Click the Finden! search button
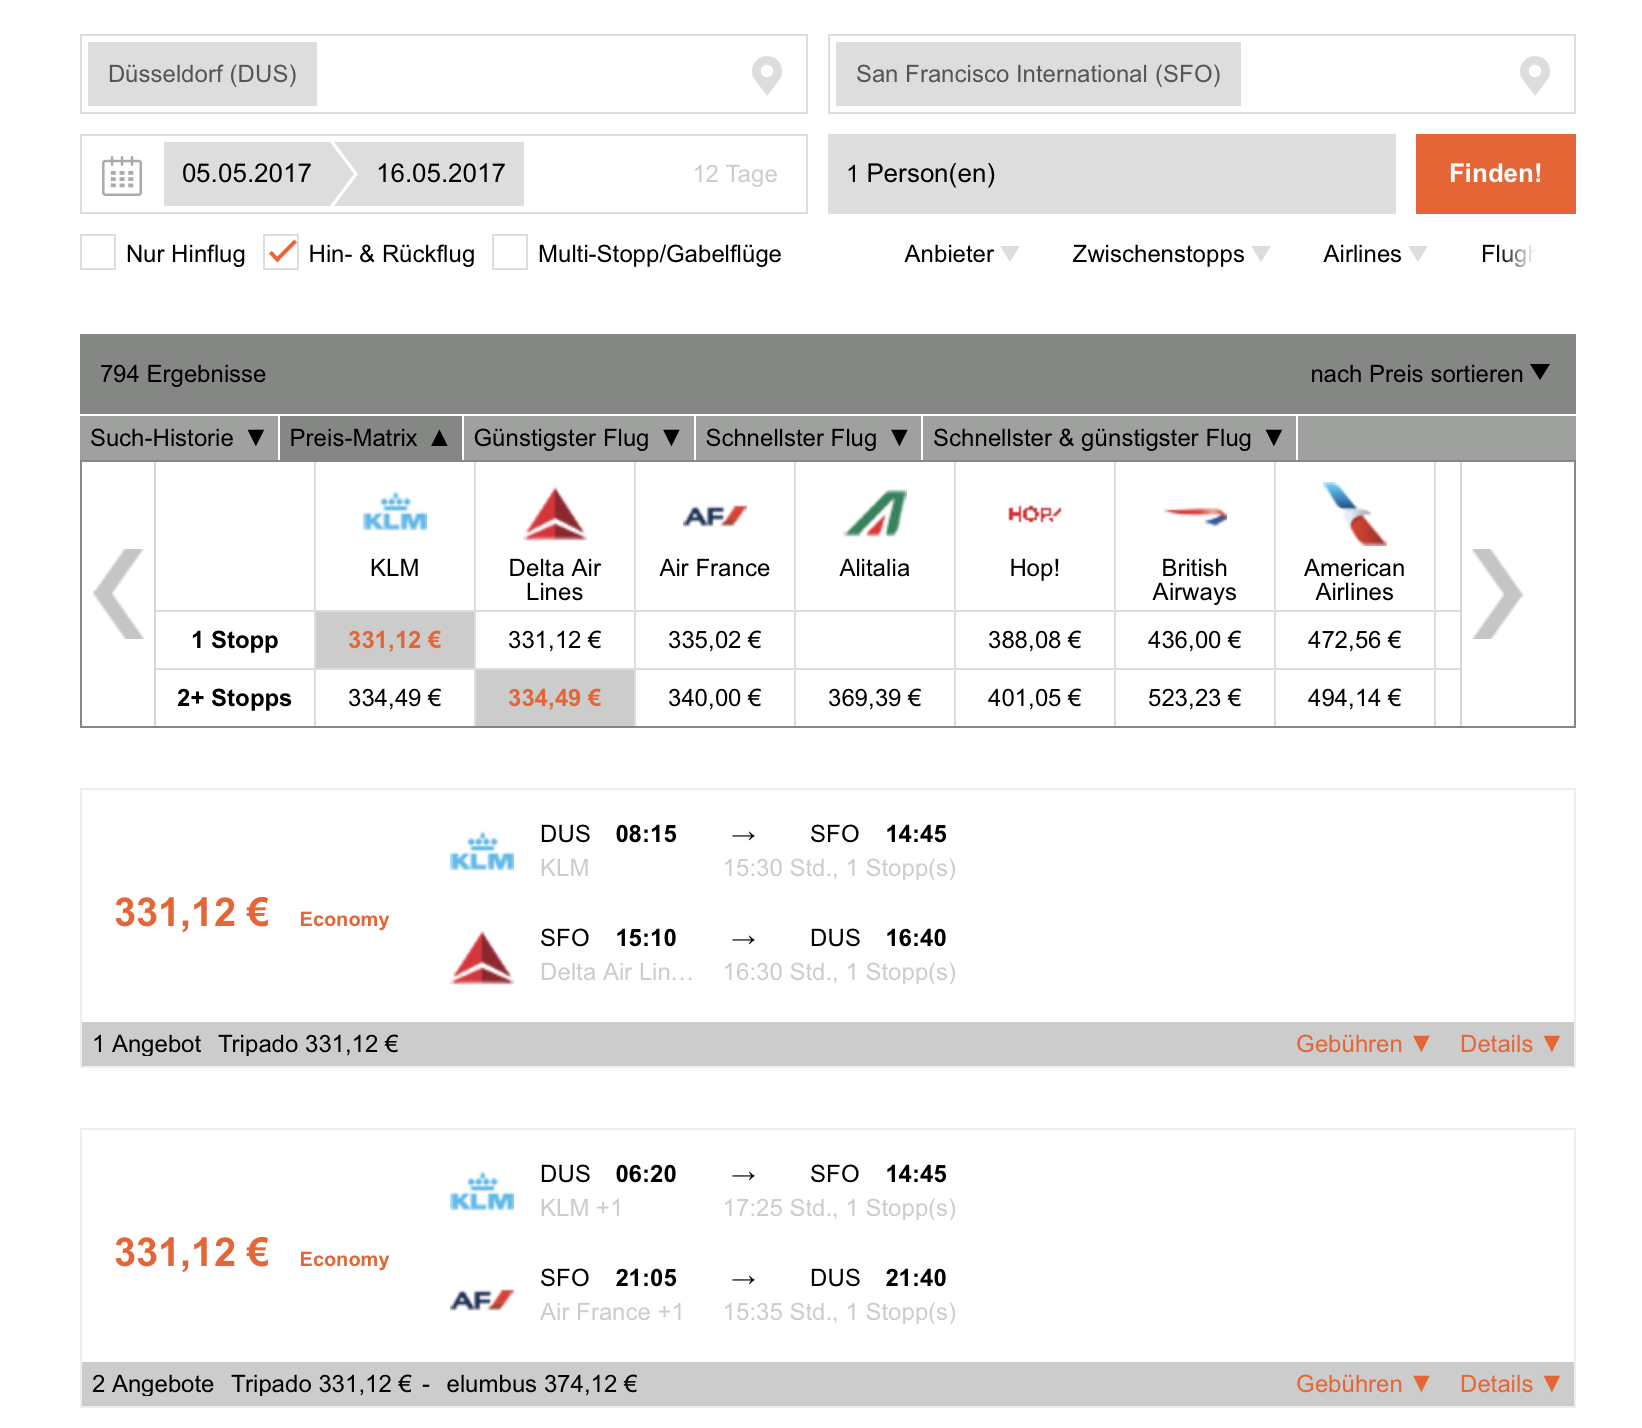Image resolution: width=1642 pixels, height=1428 pixels. click(1495, 174)
